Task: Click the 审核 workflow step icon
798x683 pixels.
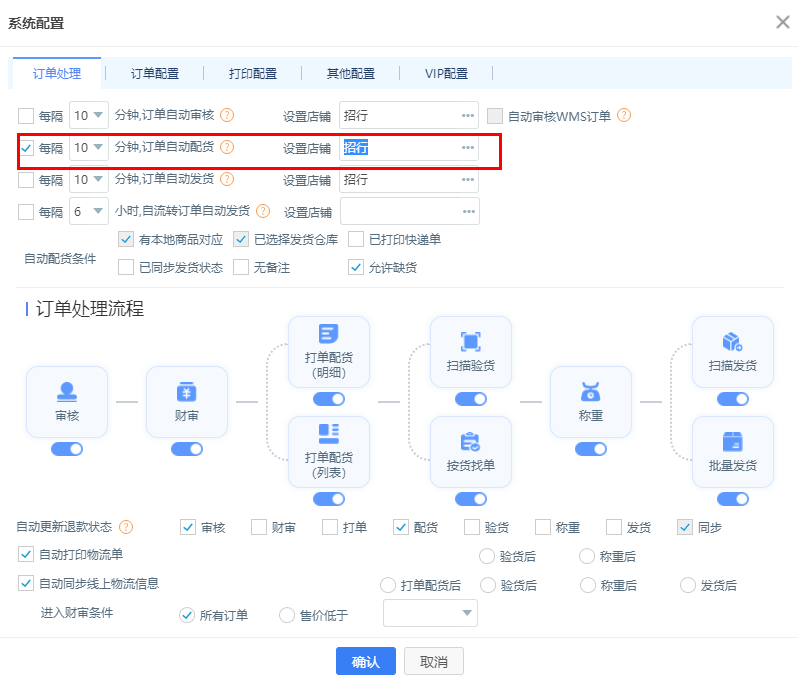Action: pyautogui.click(x=67, y=392)
